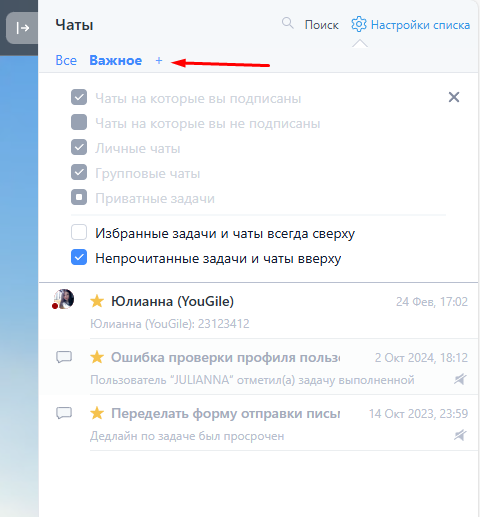Collapse the sidebar with the arrow icon
This screenshot has width=480, height=517.
pos(22,28)
